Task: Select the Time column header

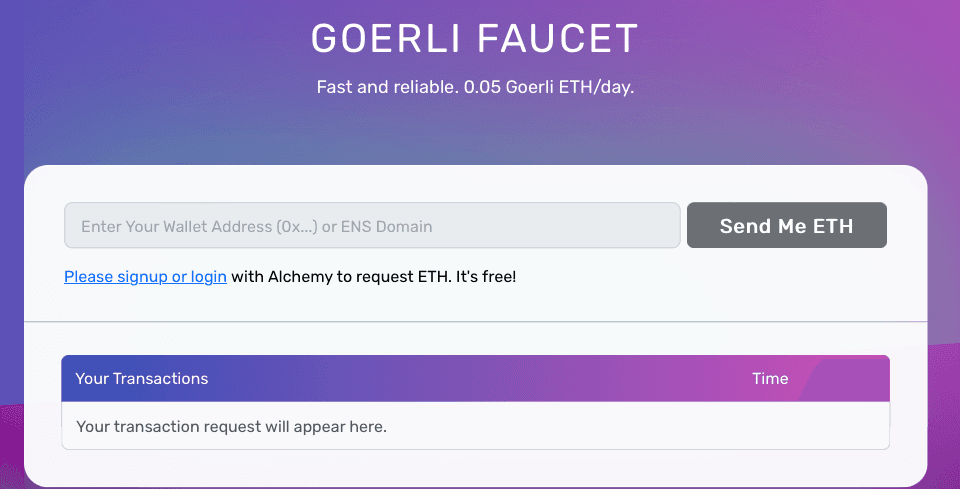Action: point(770,379)
